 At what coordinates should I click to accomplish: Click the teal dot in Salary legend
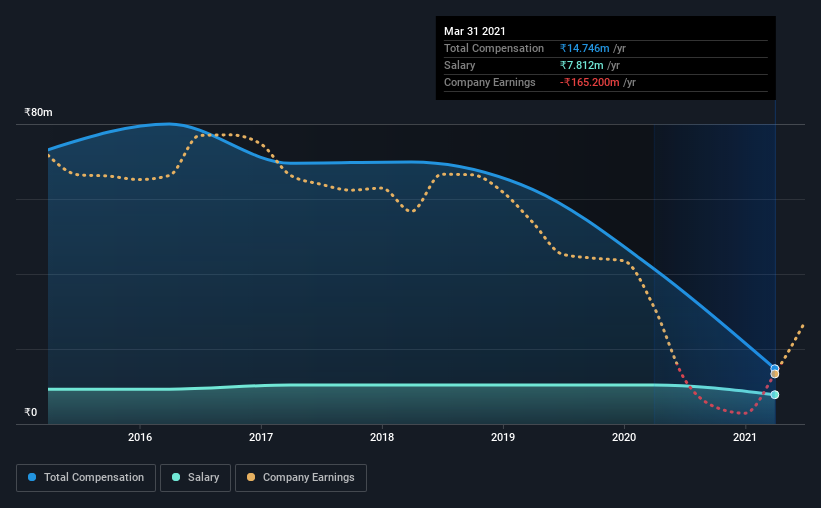[x=176, y=478]
